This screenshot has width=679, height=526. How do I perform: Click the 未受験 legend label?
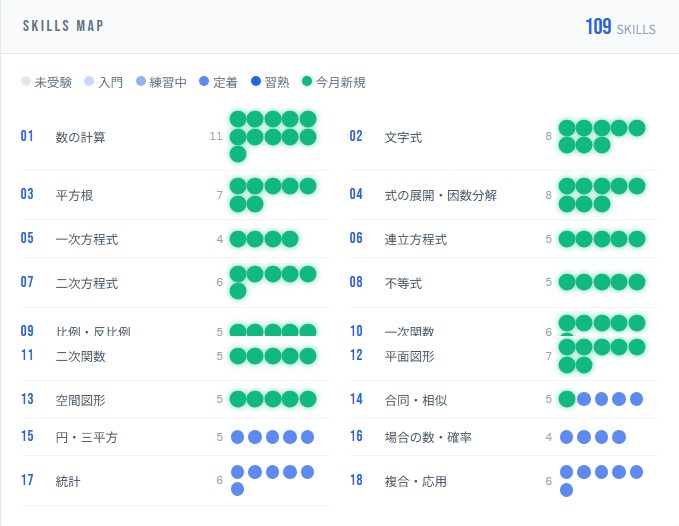53,82
